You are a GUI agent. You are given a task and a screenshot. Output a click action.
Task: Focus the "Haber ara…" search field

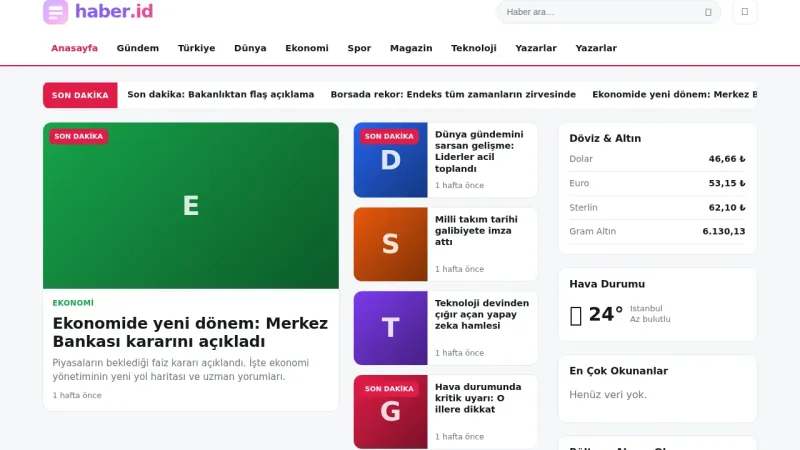[x=608, y=12]
